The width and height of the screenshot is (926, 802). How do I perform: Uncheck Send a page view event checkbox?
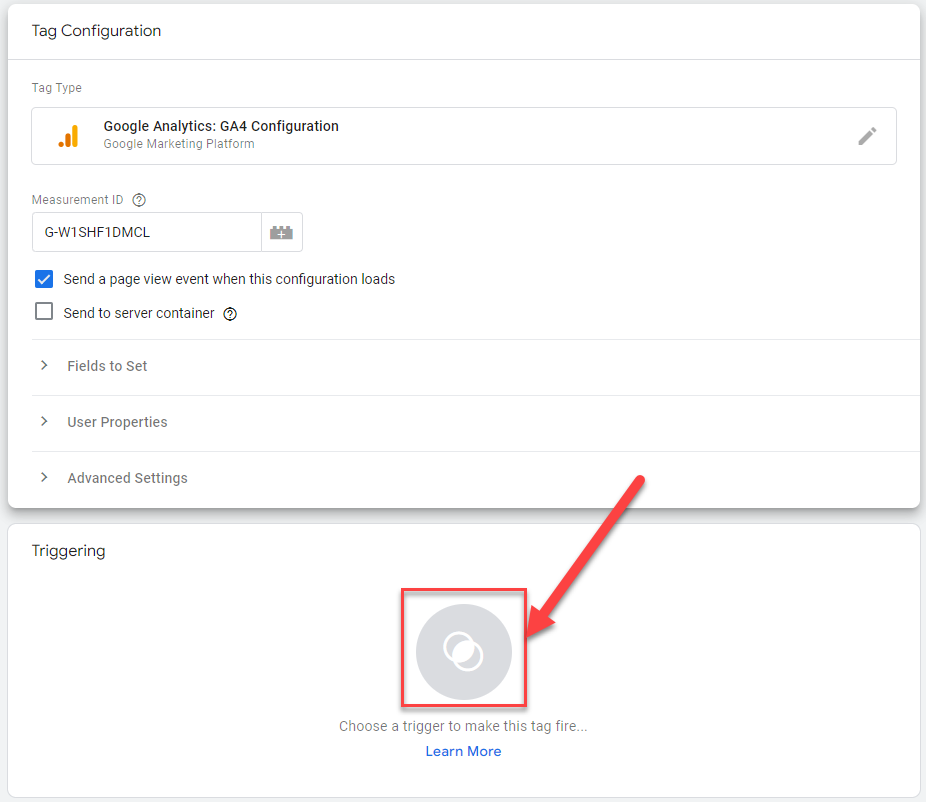click(44, 279)
